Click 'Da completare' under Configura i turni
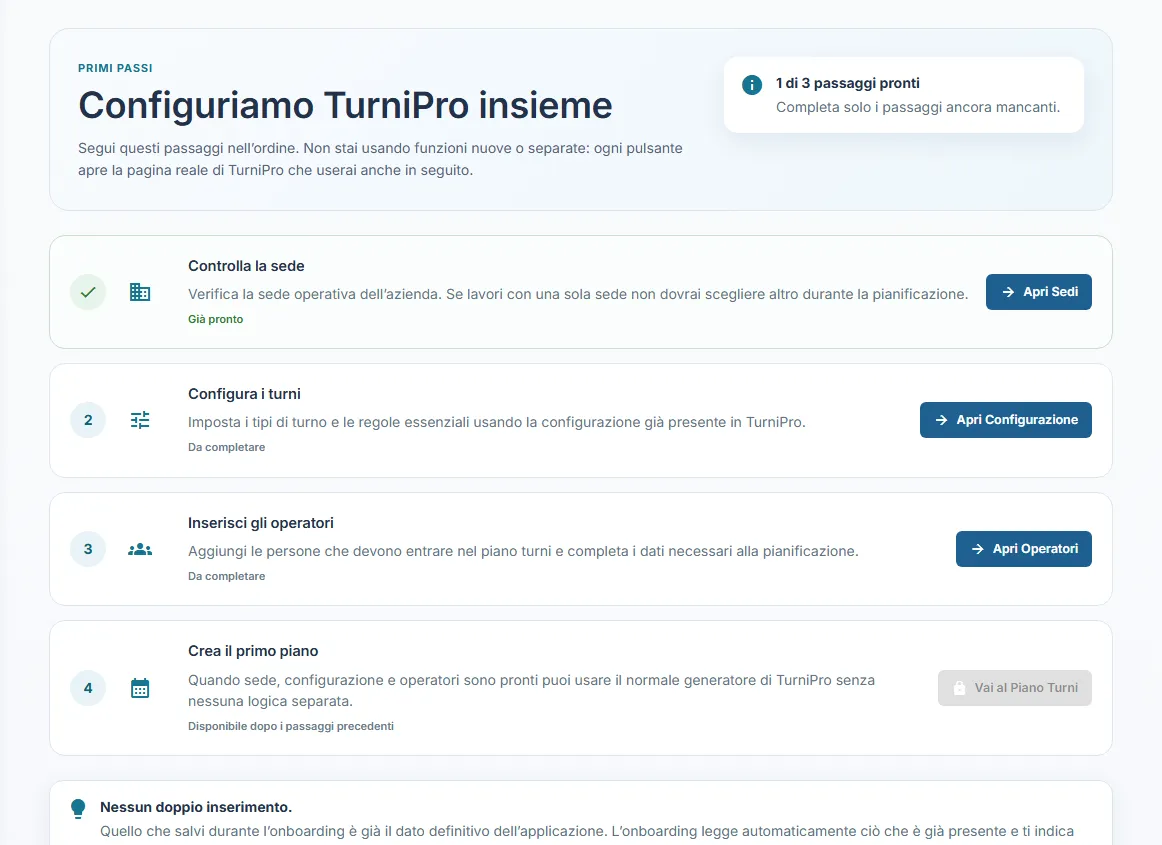Viewport: 1162px width, 845px height. [x=227, y=447]
